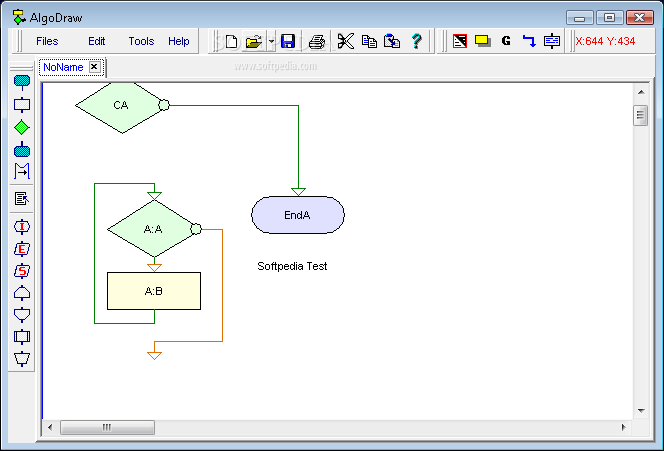Select the EndA terminal node

pyautogui.click(x=298, y=215)
